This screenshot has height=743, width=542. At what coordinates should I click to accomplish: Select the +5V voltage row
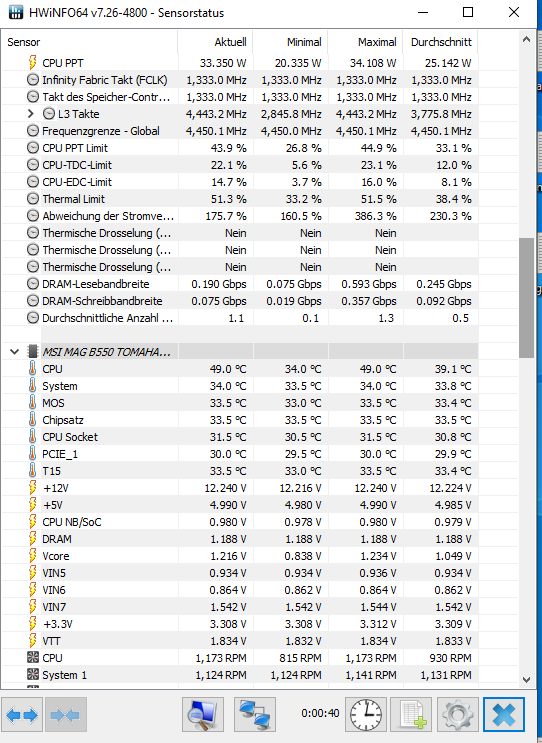(x=240, y=505)
